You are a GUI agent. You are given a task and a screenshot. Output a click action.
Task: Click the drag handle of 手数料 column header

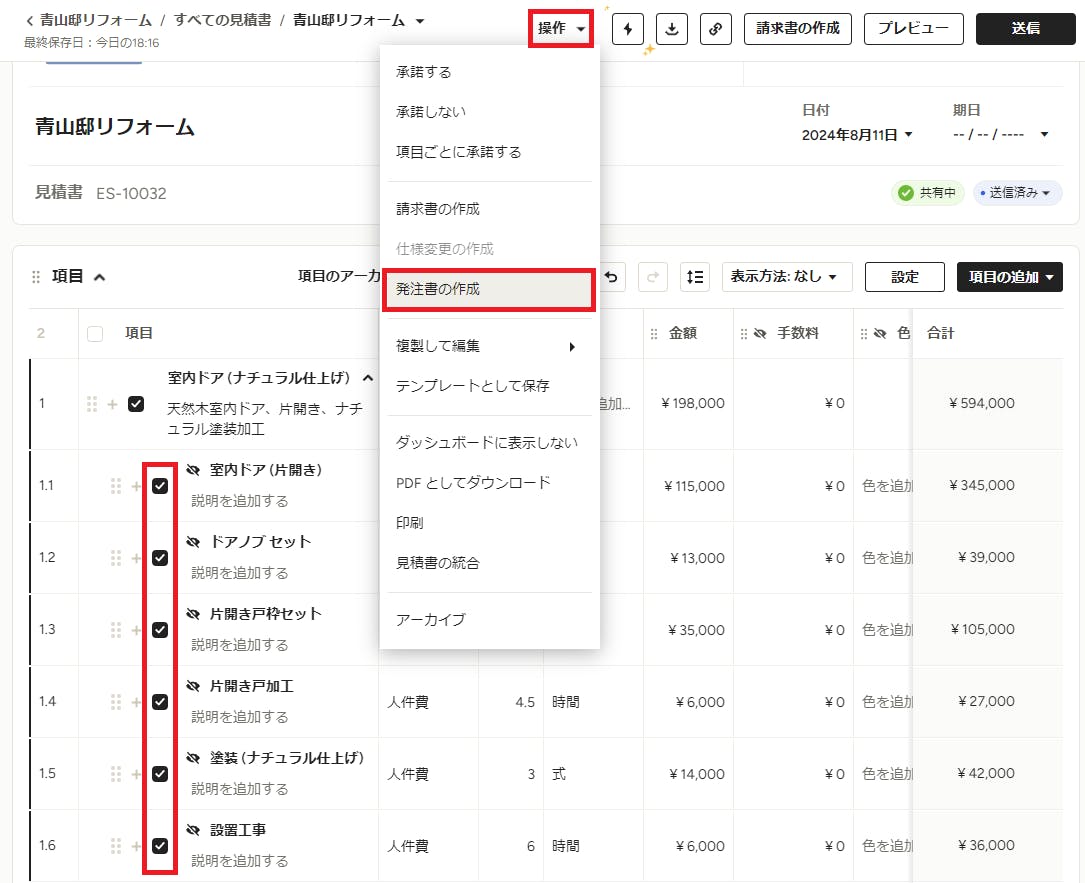click(x=744, y=334)
